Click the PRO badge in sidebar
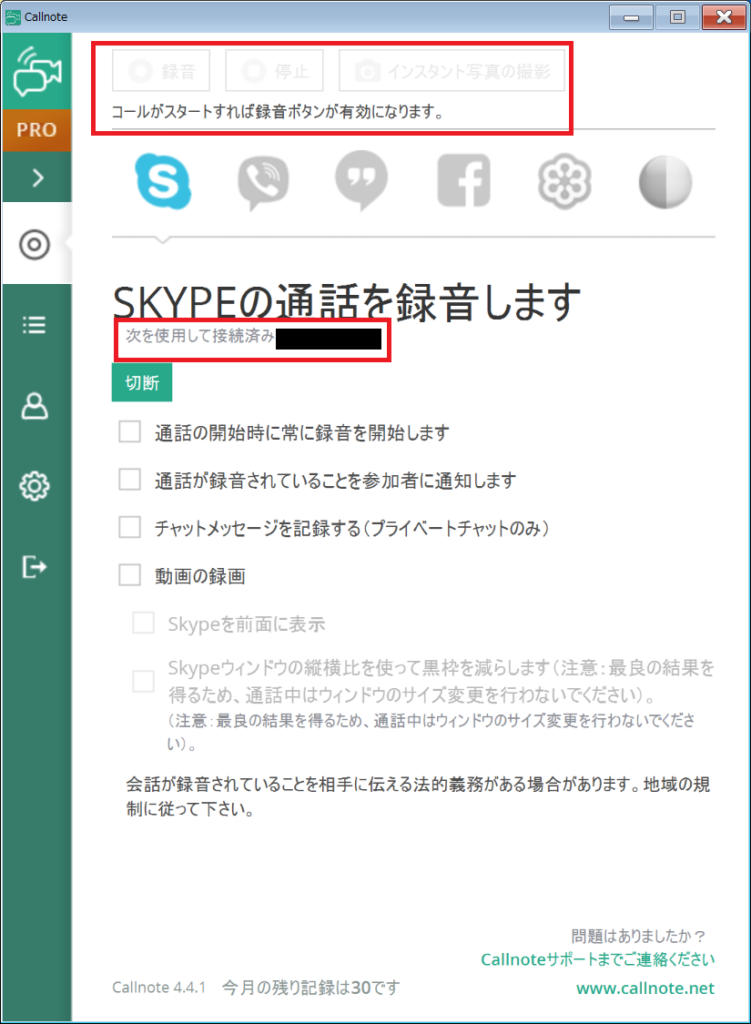 click(x=37, y=130)
